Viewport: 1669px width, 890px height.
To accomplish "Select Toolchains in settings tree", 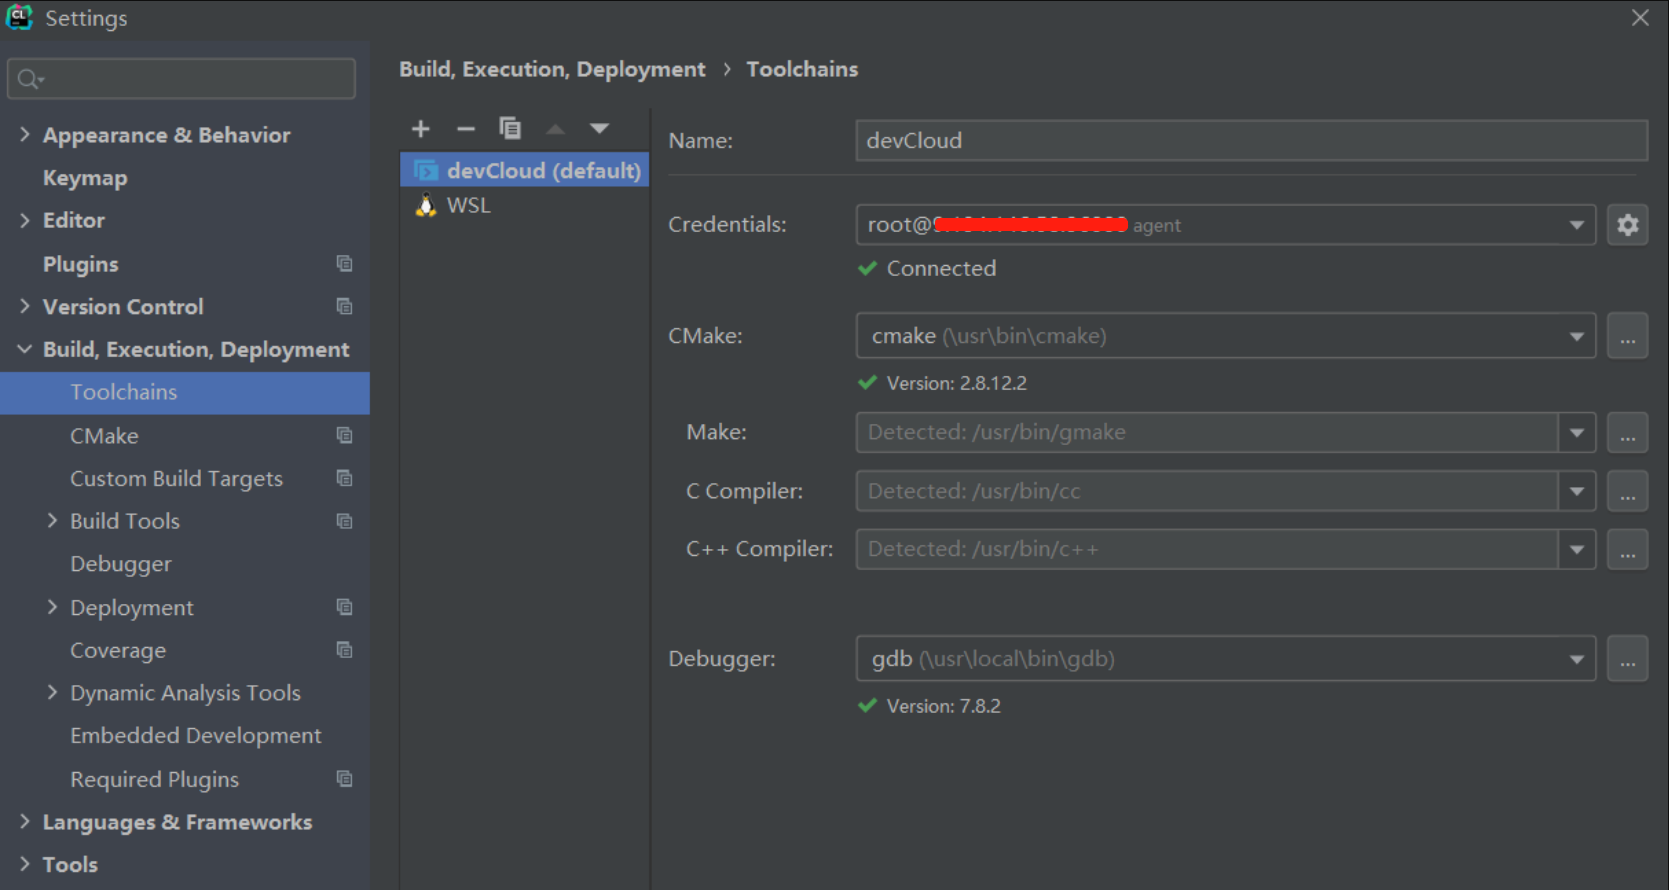I will pos(185,392).
